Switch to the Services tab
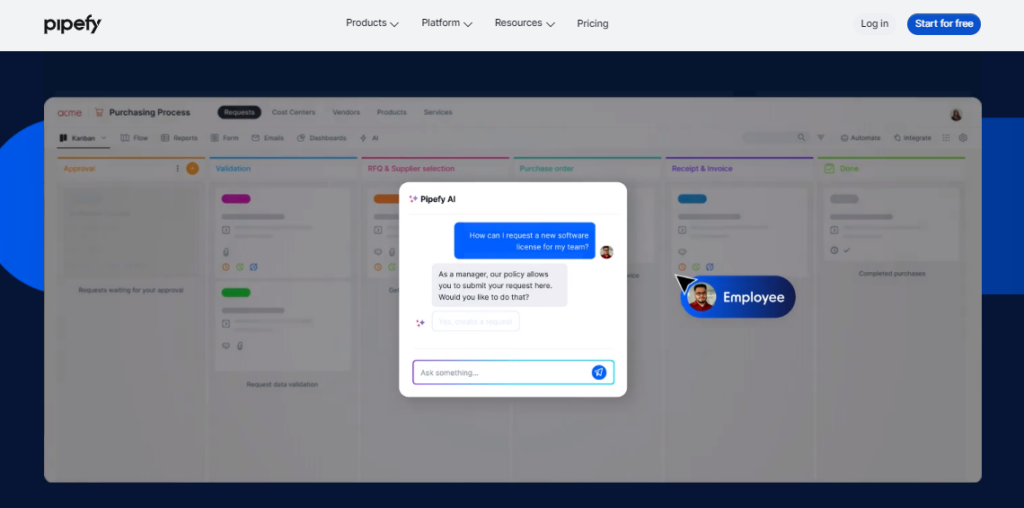The width and height of the screenshot is (1024, 508). pos(438,112)
